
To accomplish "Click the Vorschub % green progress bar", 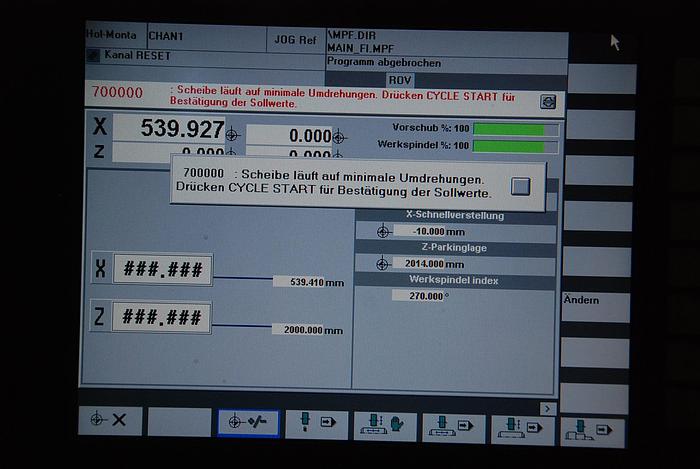I will click(515, 130).
